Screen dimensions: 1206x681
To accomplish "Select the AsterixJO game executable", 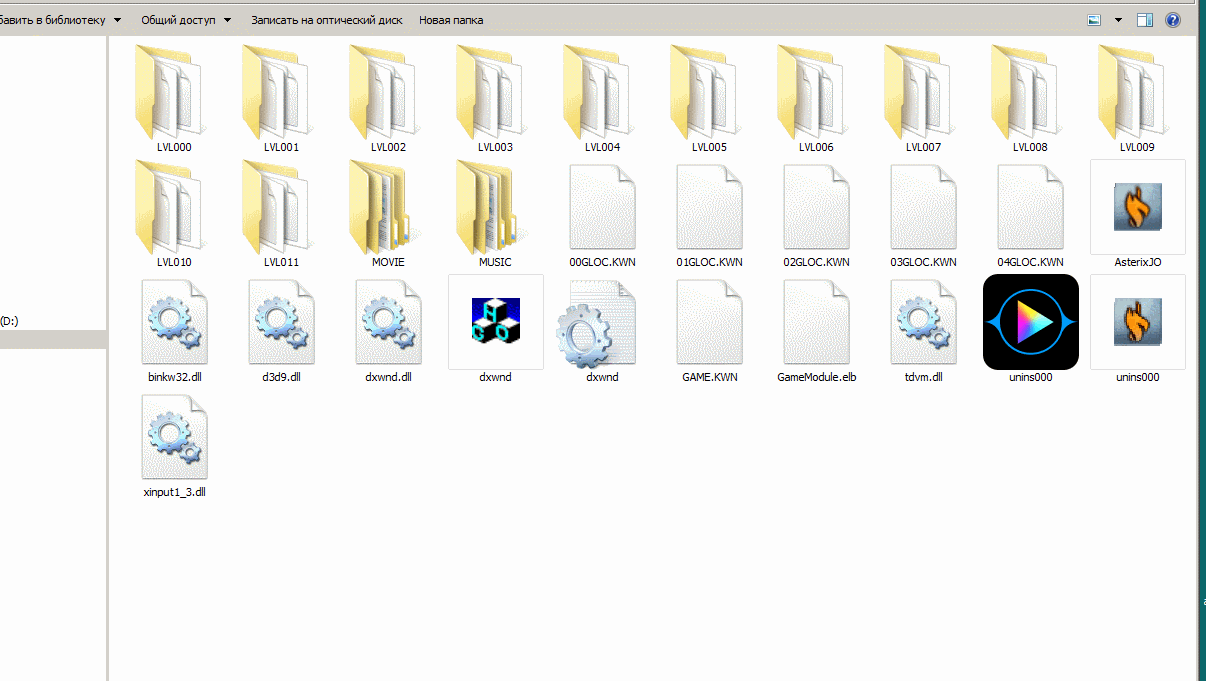I will [1137, 214].
